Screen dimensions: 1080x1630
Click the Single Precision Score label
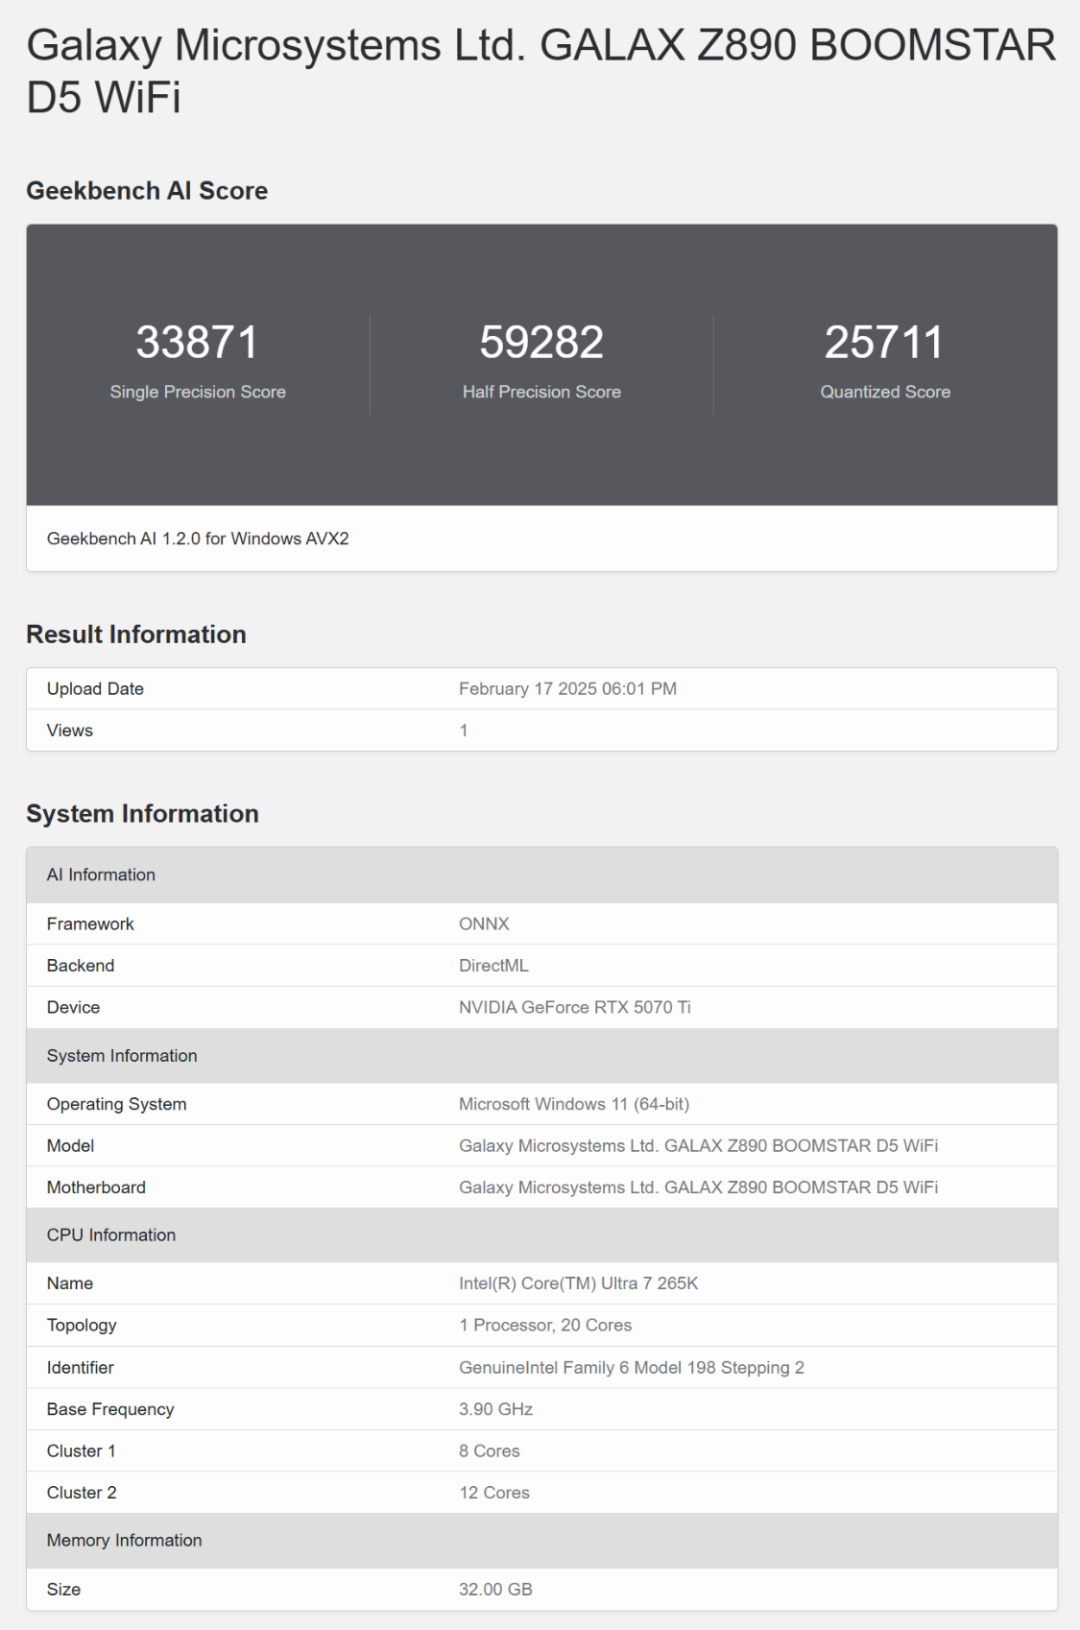(x=198, y=392)
